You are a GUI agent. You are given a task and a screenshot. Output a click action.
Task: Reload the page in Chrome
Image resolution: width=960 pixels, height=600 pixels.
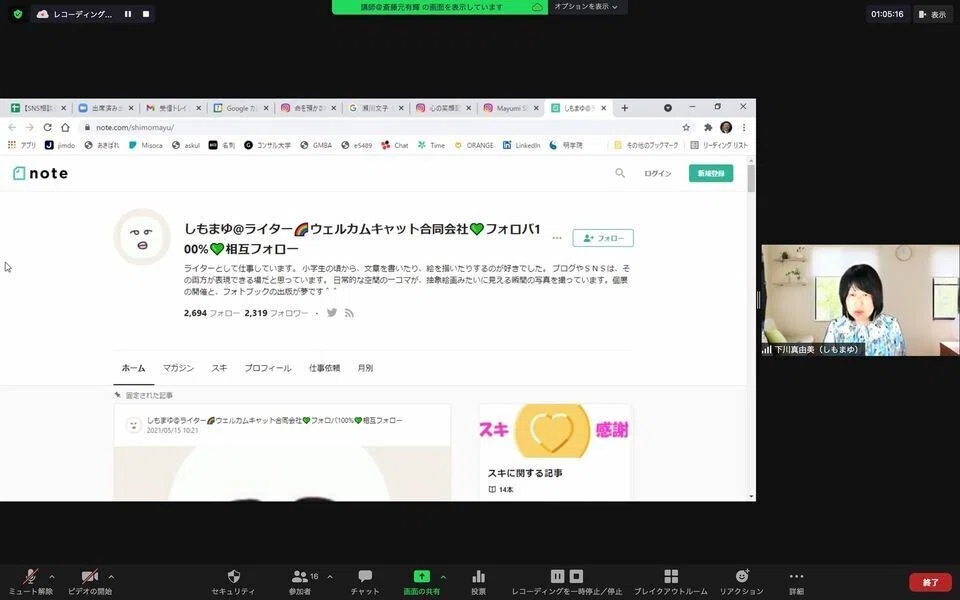pos(47,127)
